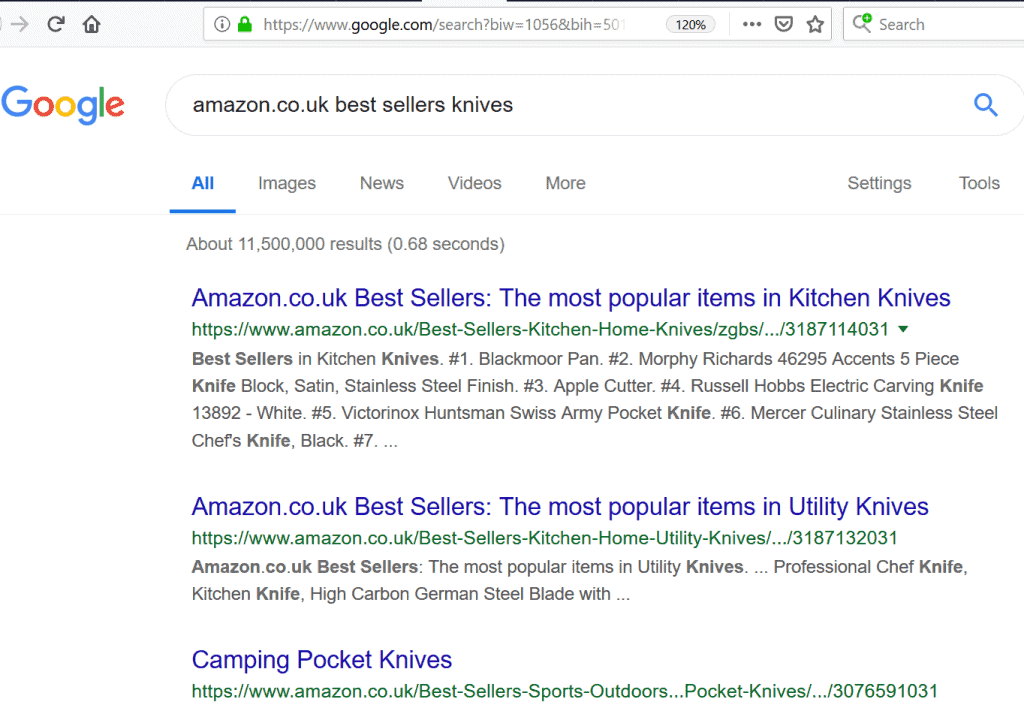The height and width of the screenshot is (705, 1024).
Task: Open the Utility Knives Best Sellers result
Action: pos(560,507)
